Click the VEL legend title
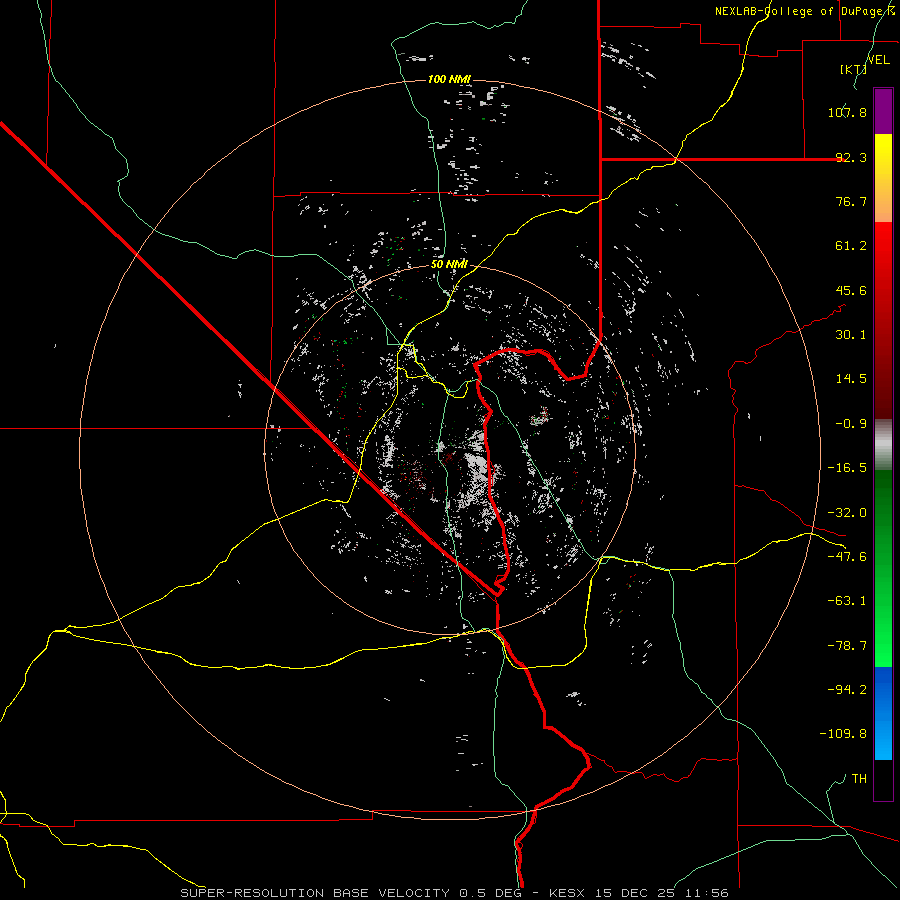This screenshot has width=900, height=900. click(878, 60)
